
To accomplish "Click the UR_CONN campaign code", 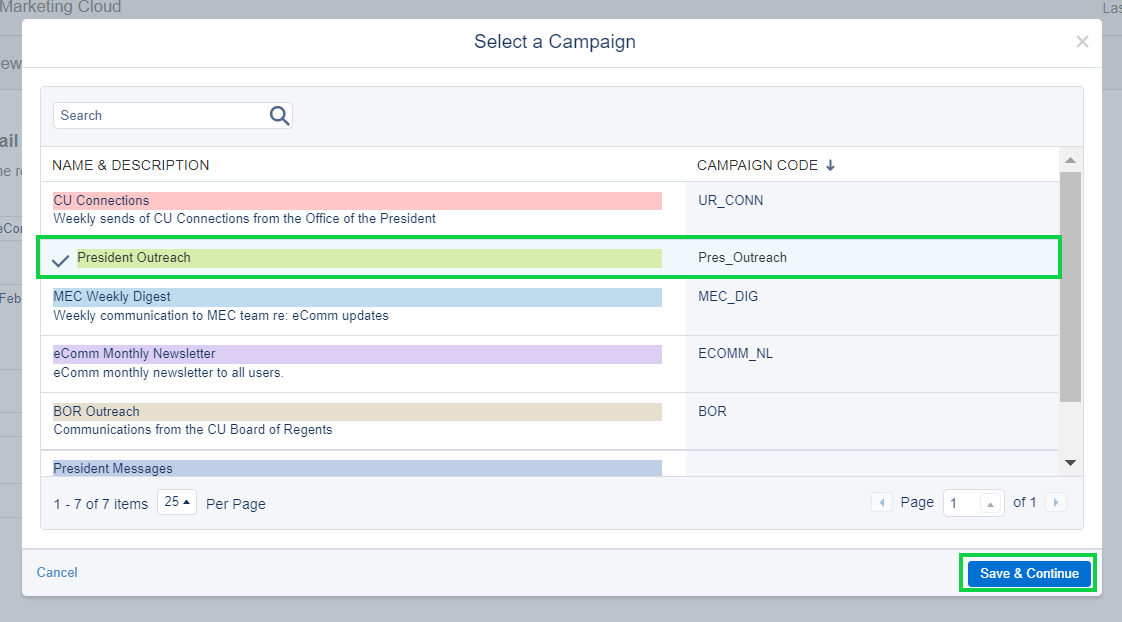I will [x=731, y=200].
